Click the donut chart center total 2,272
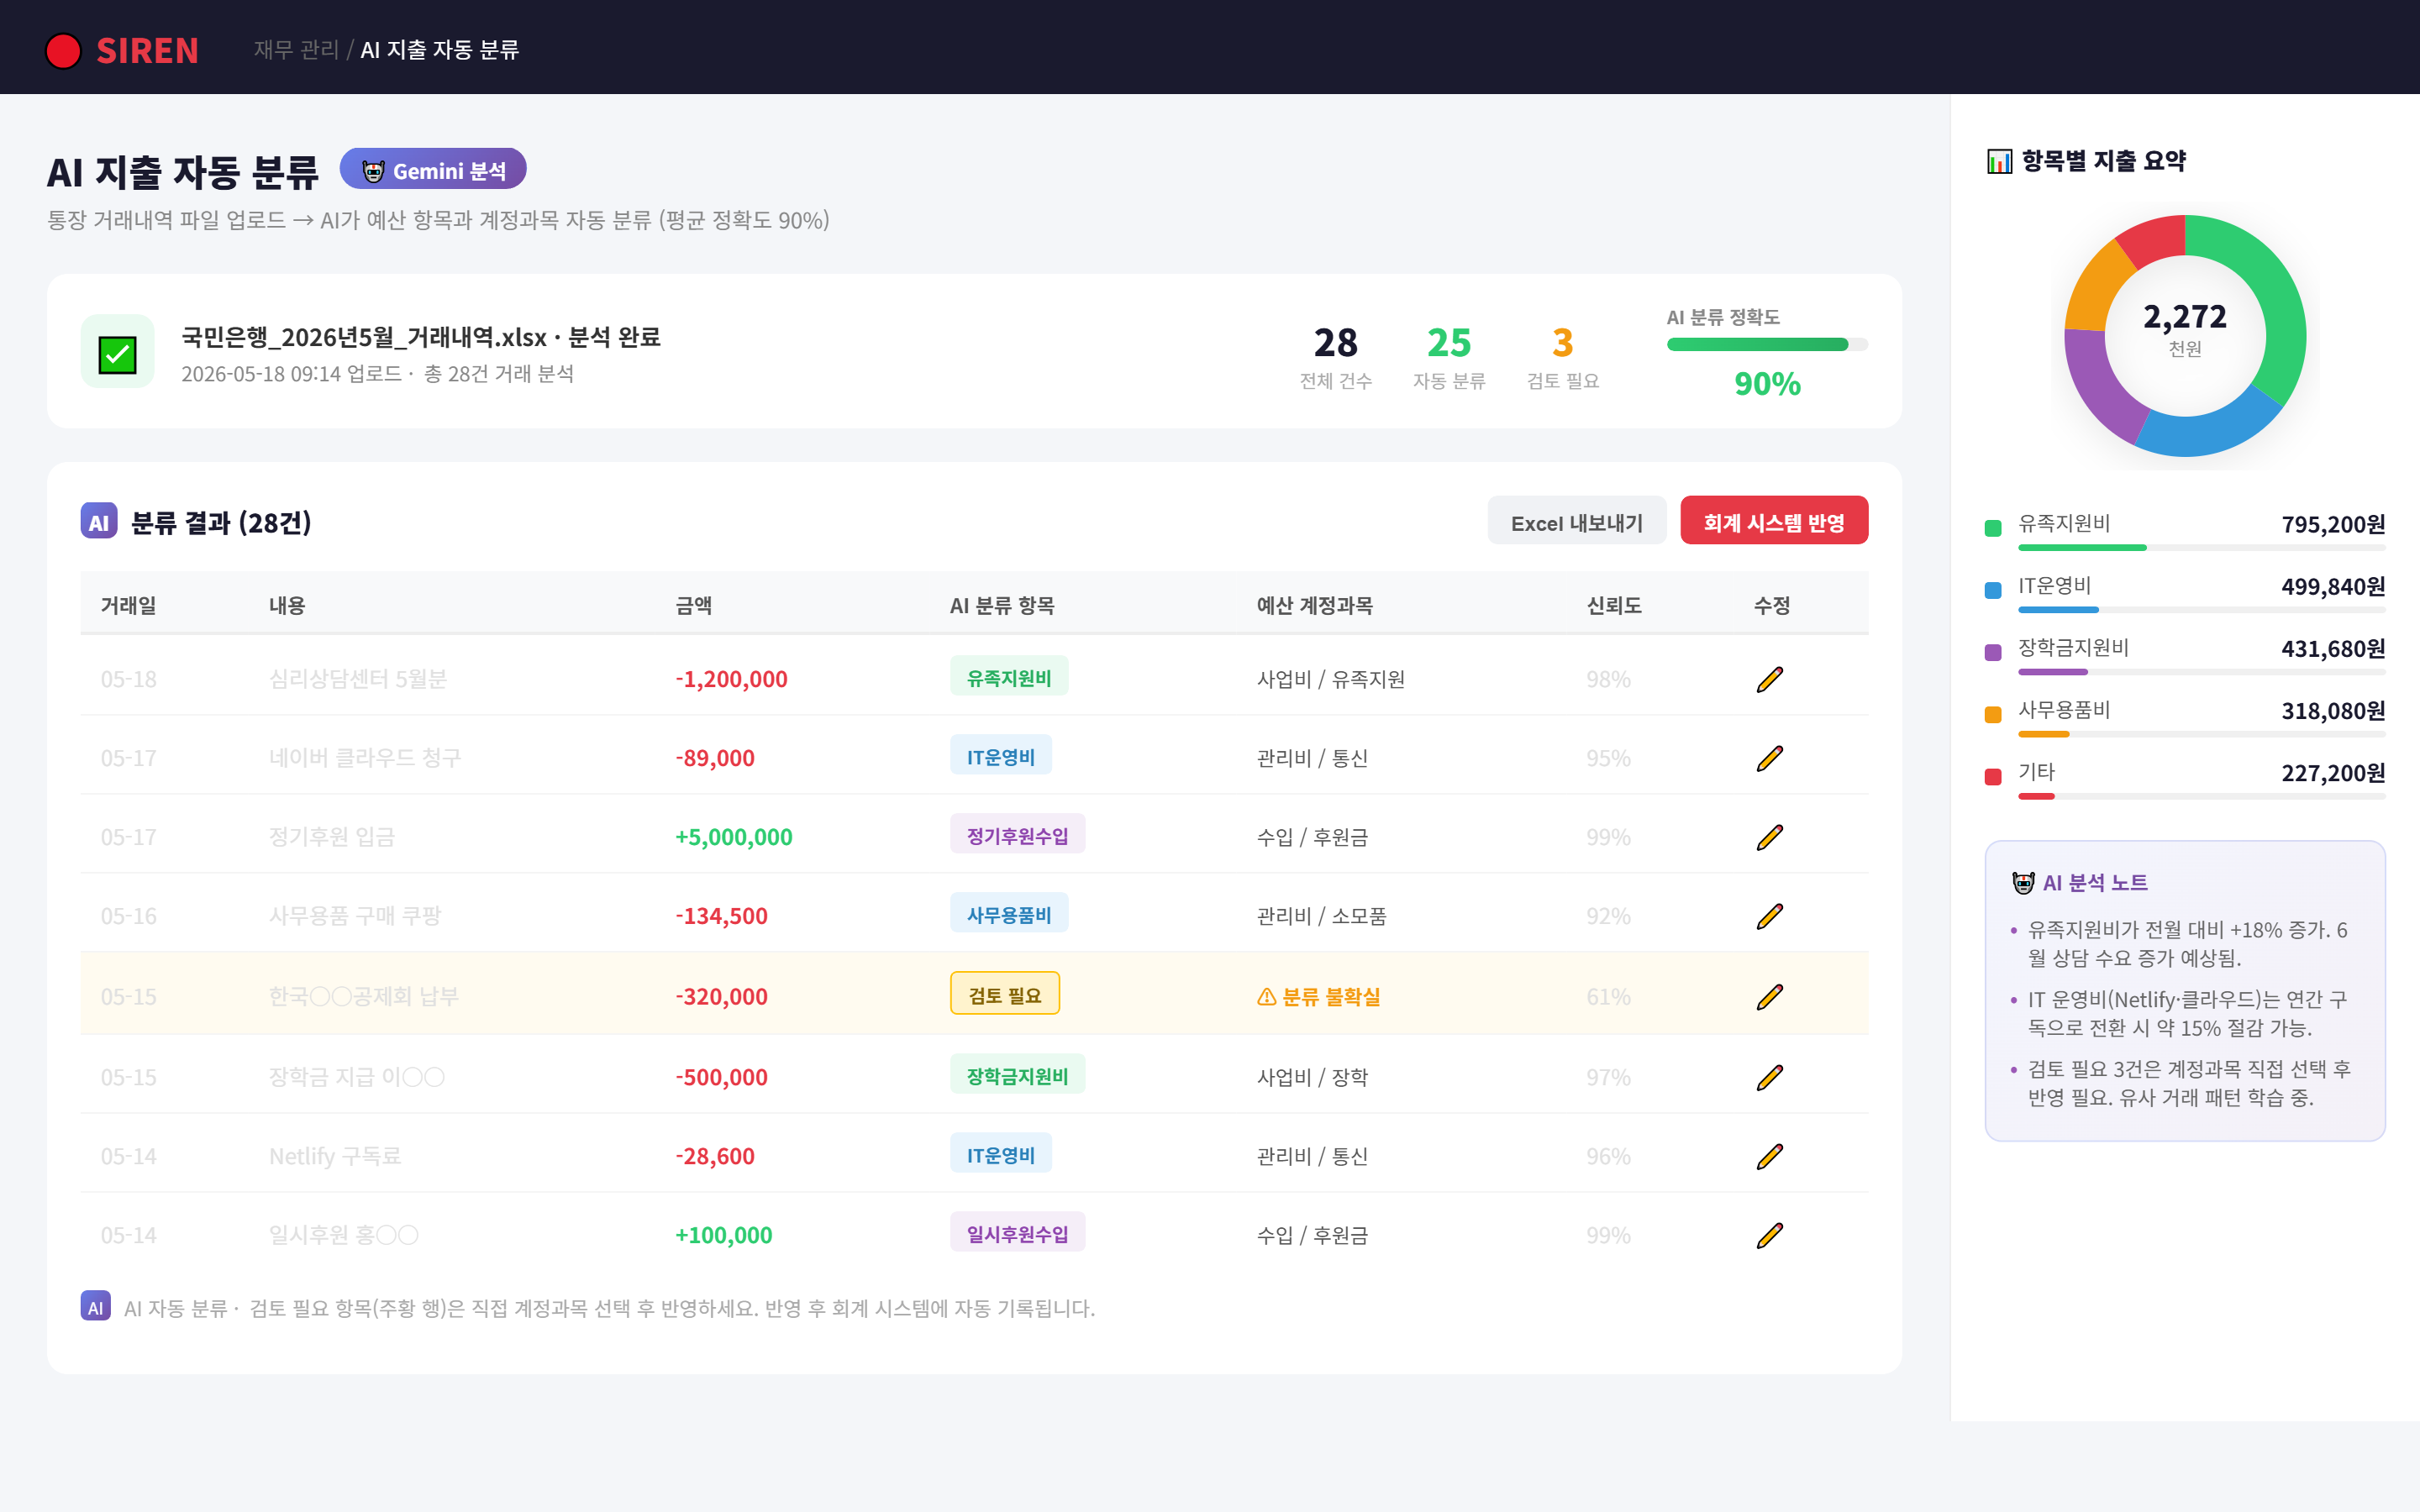Screen dimensions: 2420x1512 (x=2185, y=317)
